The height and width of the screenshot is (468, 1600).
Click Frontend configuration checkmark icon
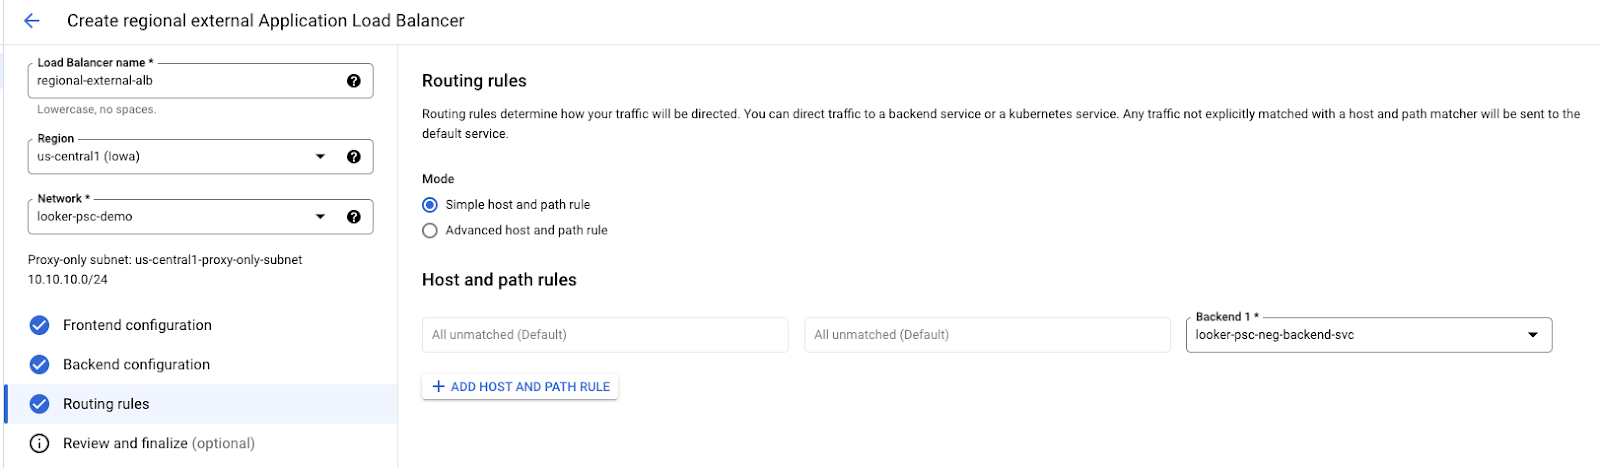[x=39, y=325]
